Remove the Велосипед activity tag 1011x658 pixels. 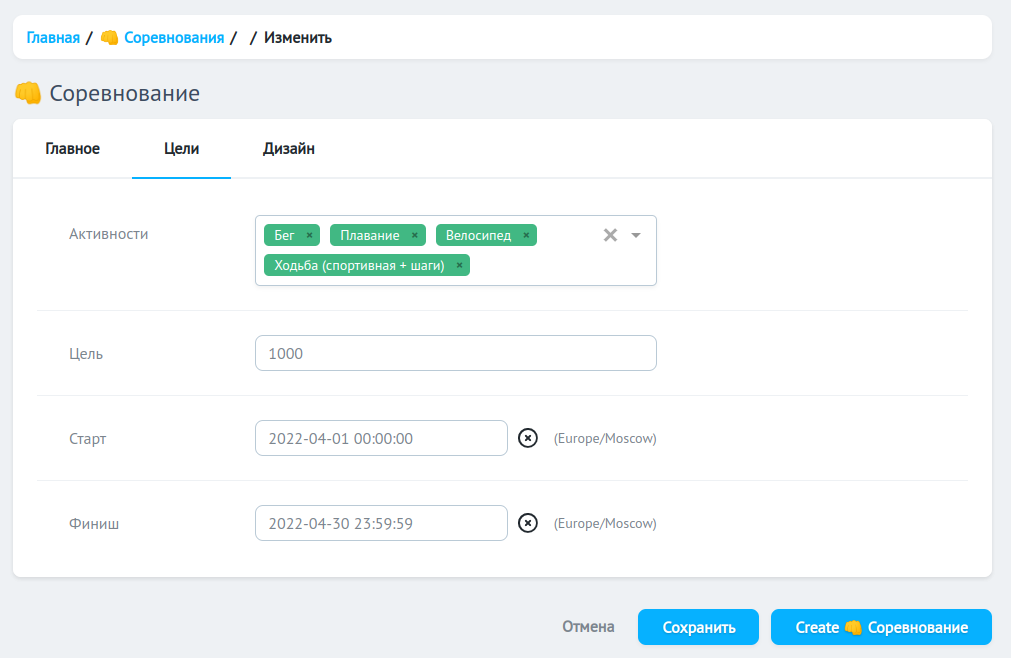tap(526, 236)
